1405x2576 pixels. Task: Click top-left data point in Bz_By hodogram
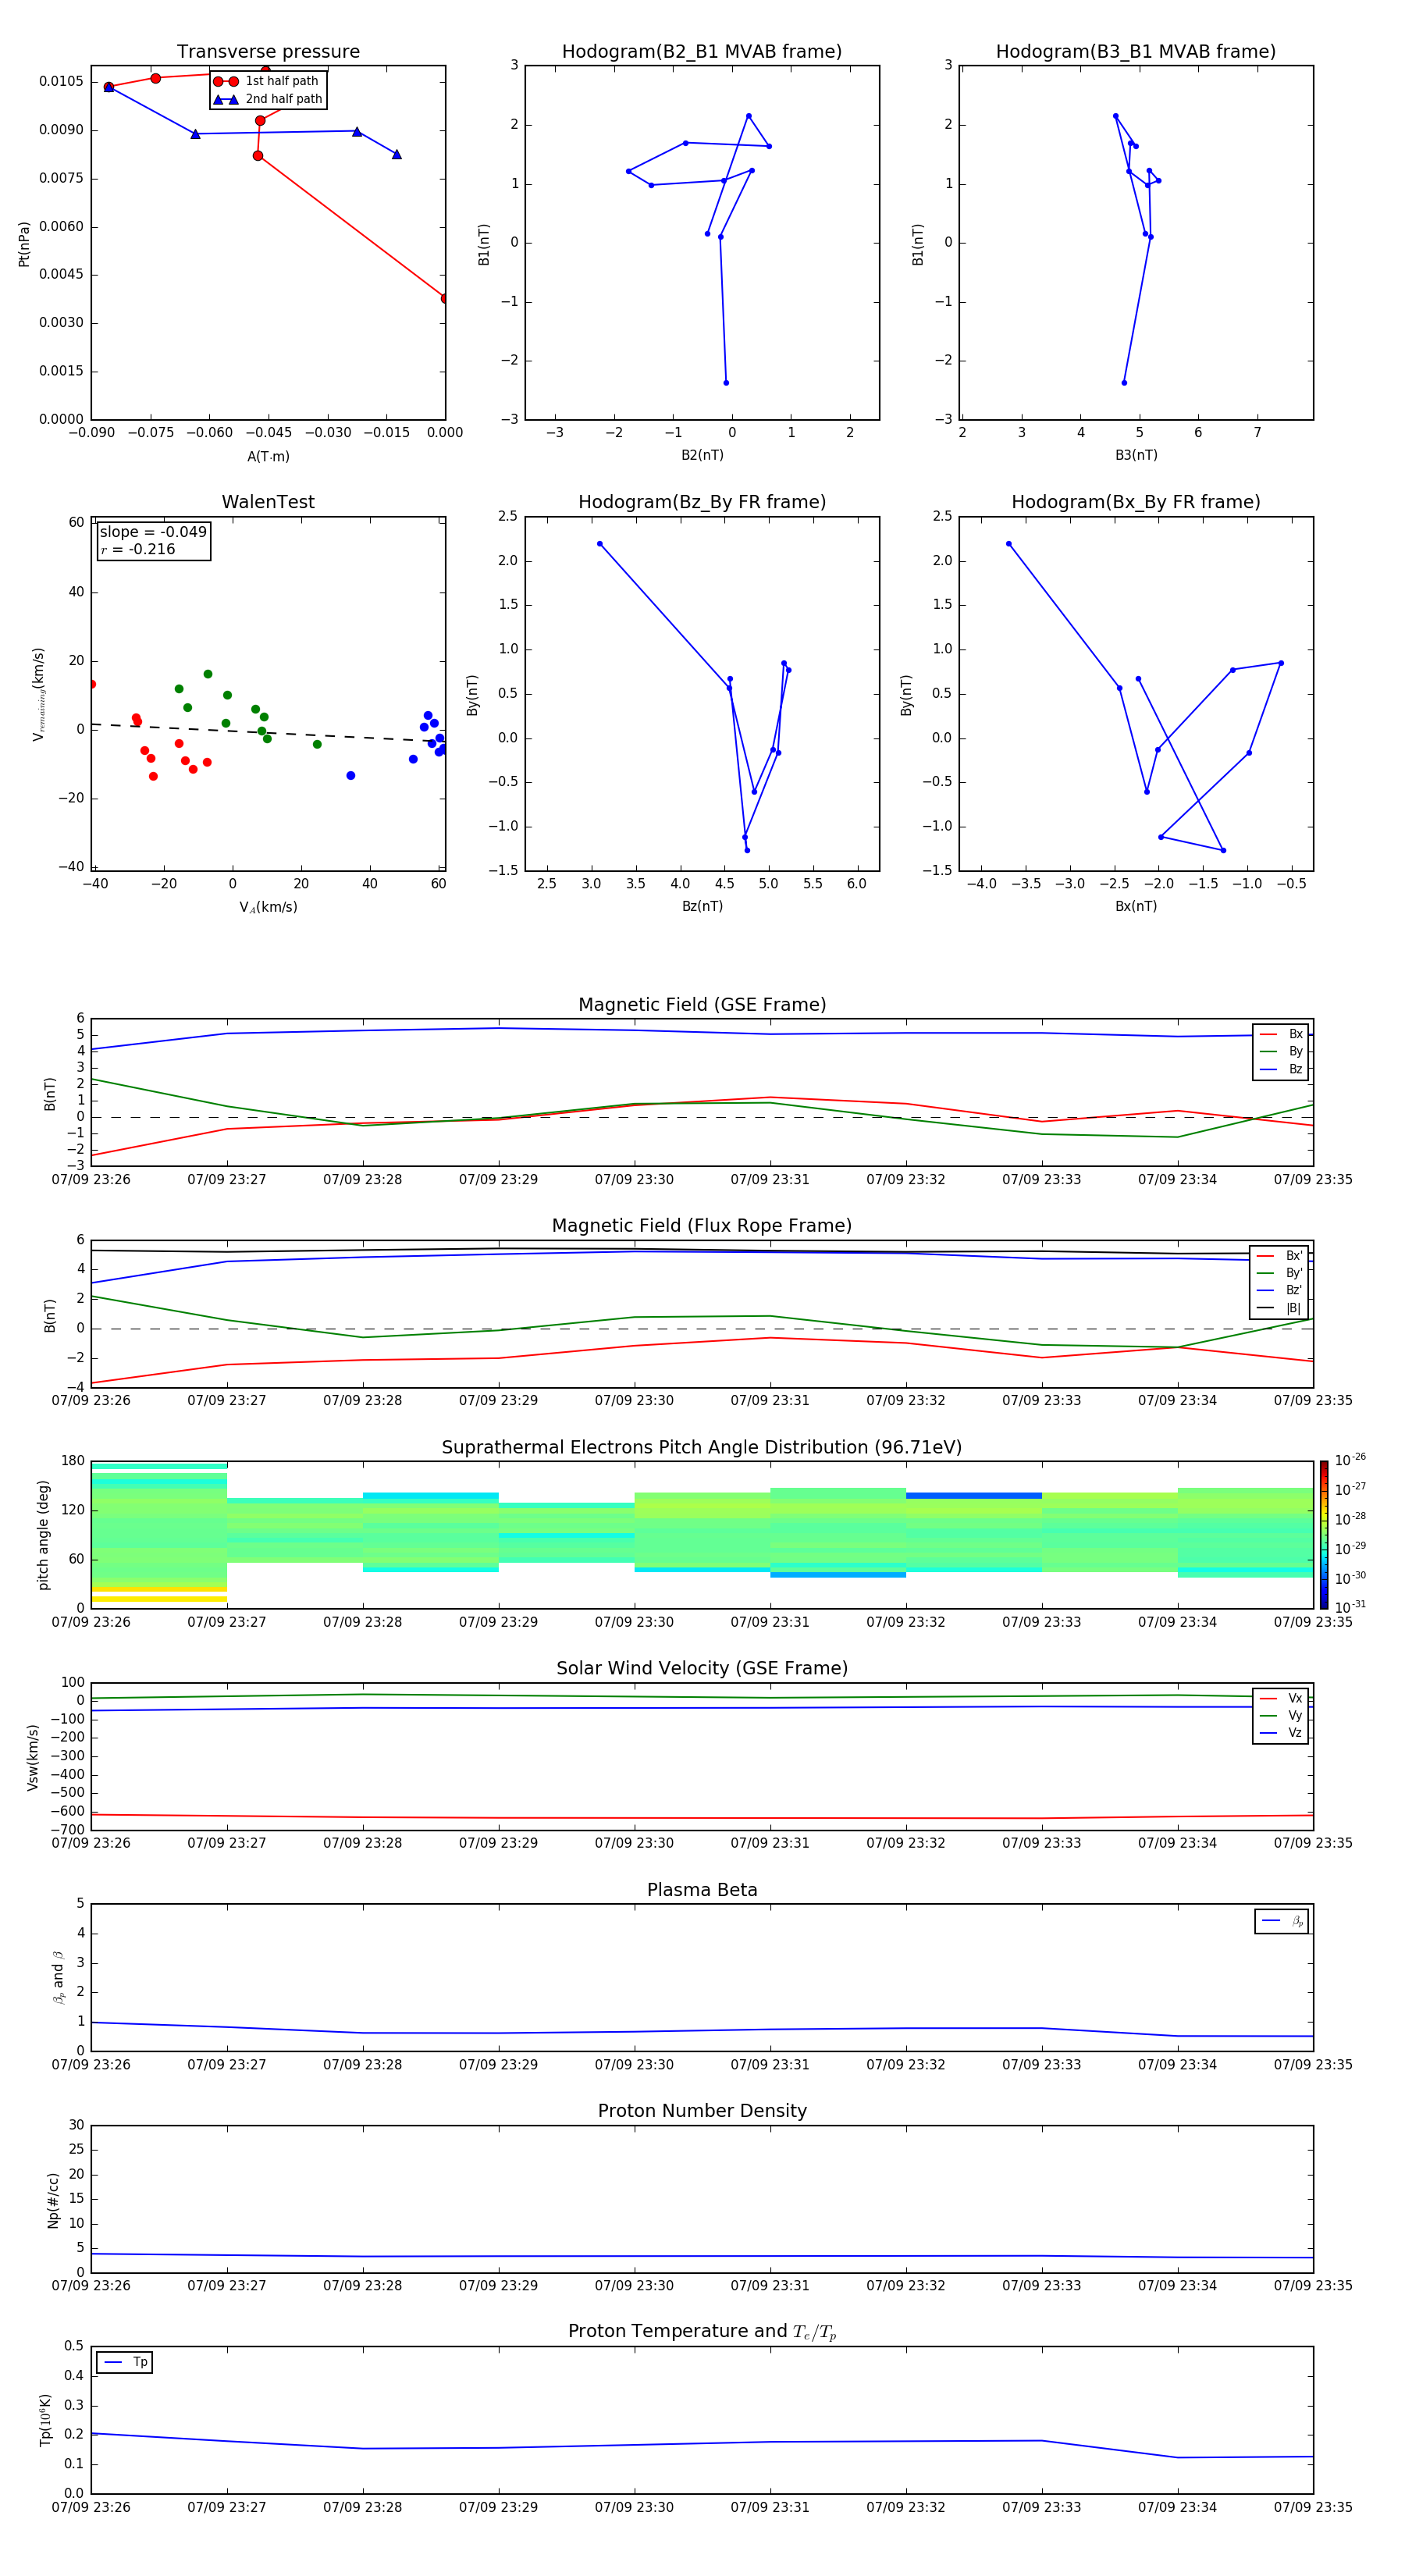click(599, 544)
